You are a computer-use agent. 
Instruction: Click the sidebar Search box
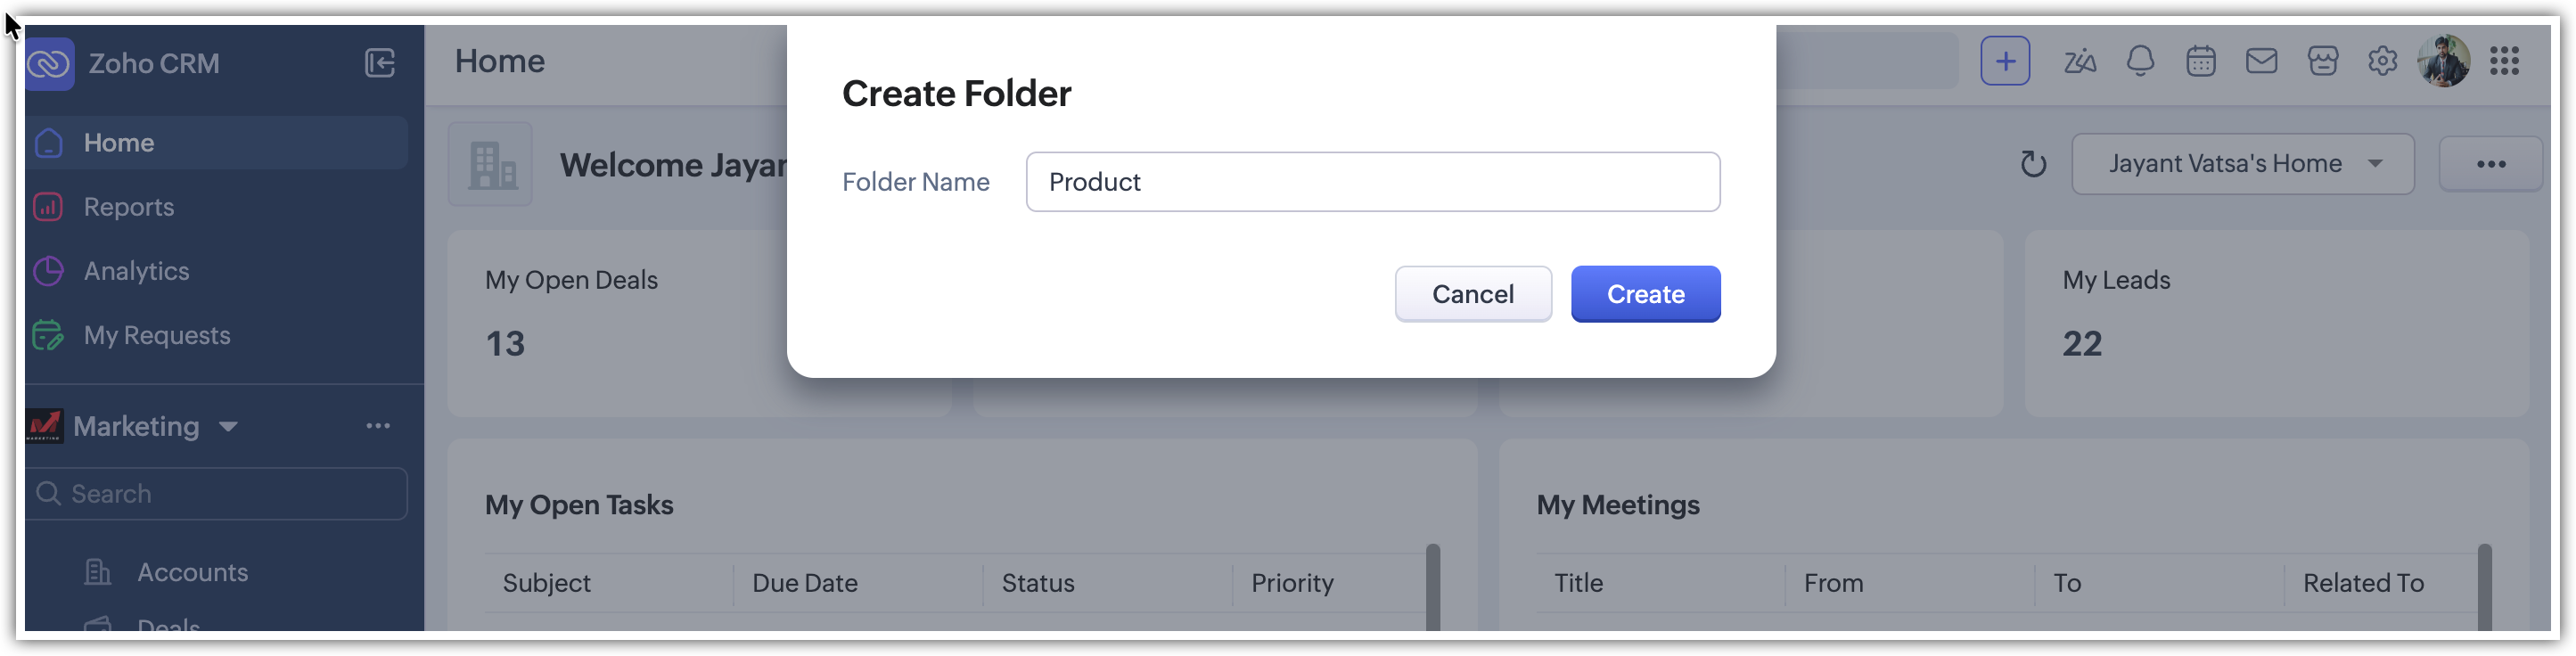[218, 494]
